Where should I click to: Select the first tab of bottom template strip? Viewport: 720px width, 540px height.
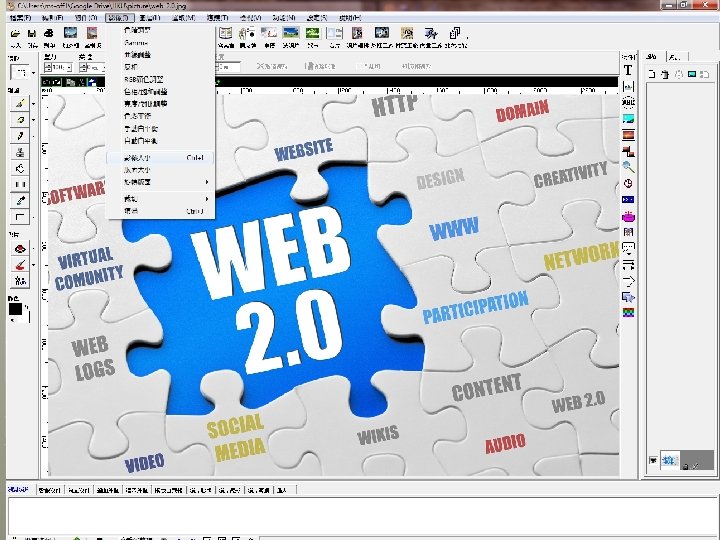(18, 489)
